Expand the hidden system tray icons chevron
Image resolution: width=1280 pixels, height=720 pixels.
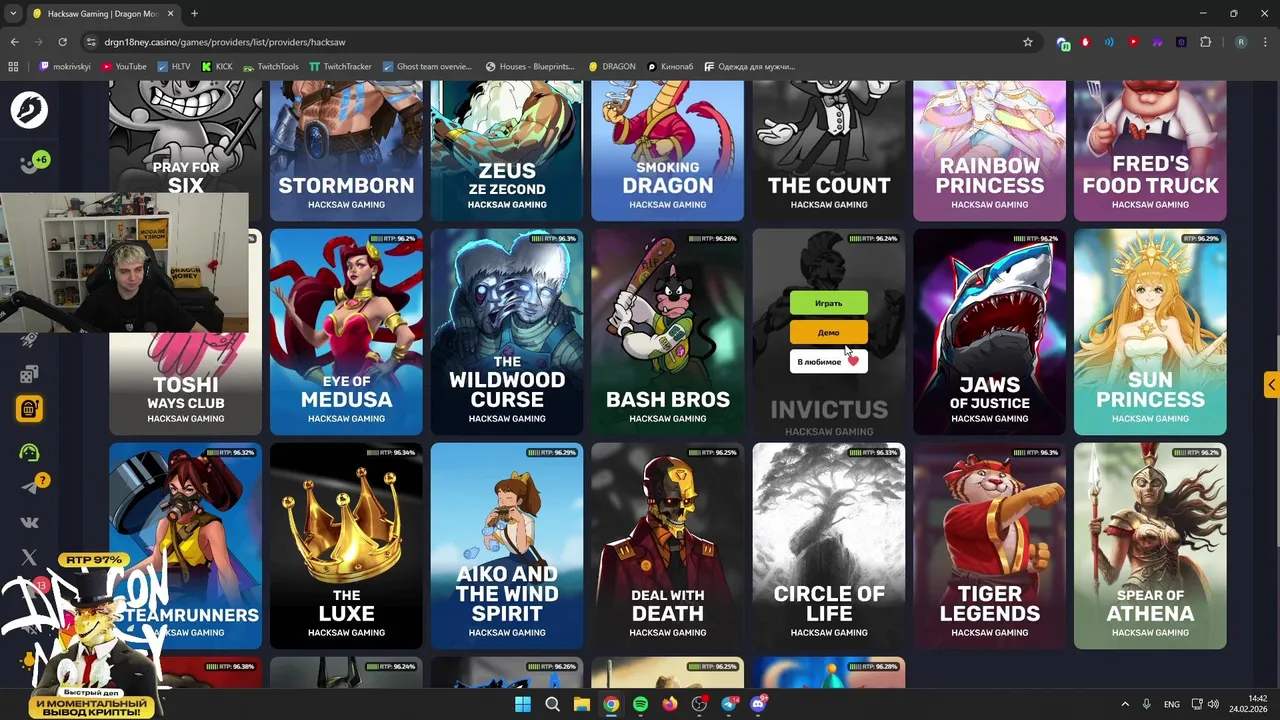pos(1124,704)
